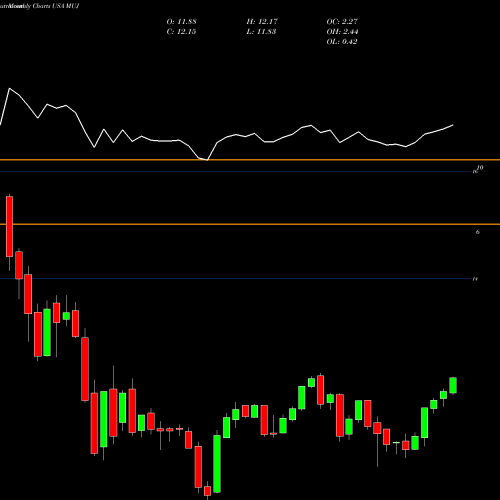The width and height of the screenshot is (500, 500).
Task: Select the rightmost green candlestick
Action: (453, 385)
